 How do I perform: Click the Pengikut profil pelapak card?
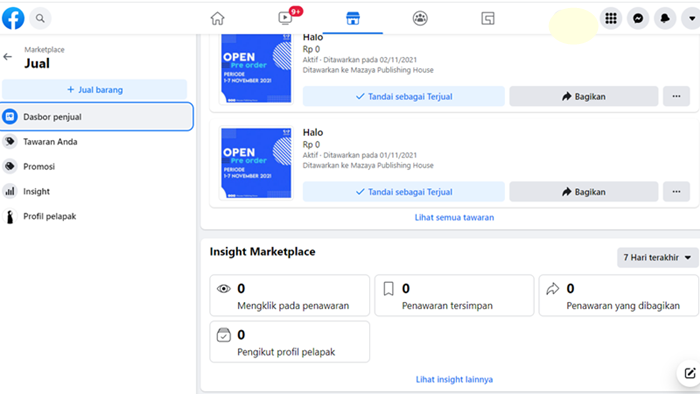coord(290,342)
